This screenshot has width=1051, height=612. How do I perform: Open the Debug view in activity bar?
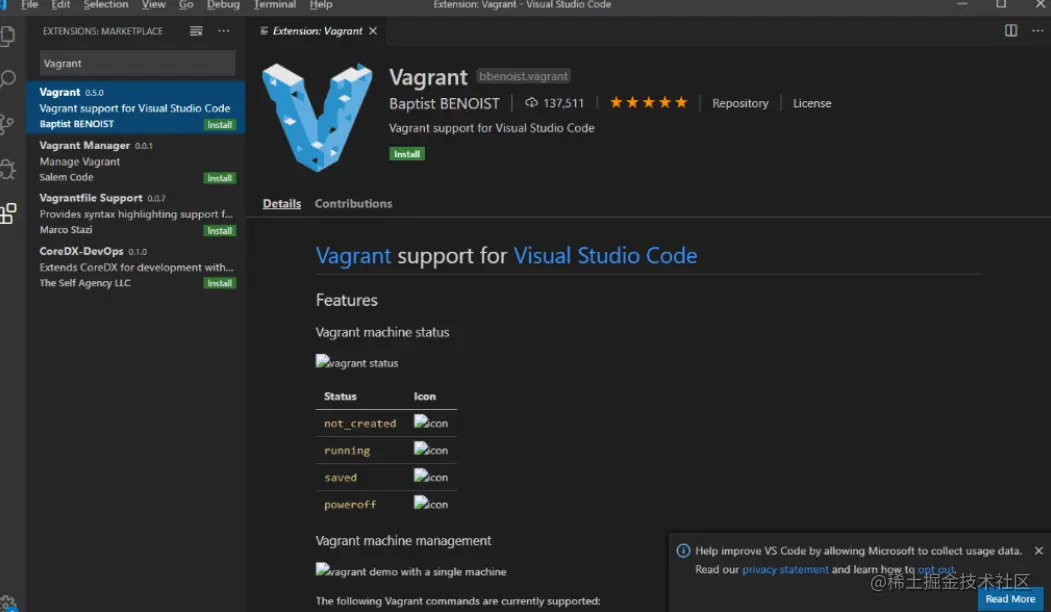point(8,168)
